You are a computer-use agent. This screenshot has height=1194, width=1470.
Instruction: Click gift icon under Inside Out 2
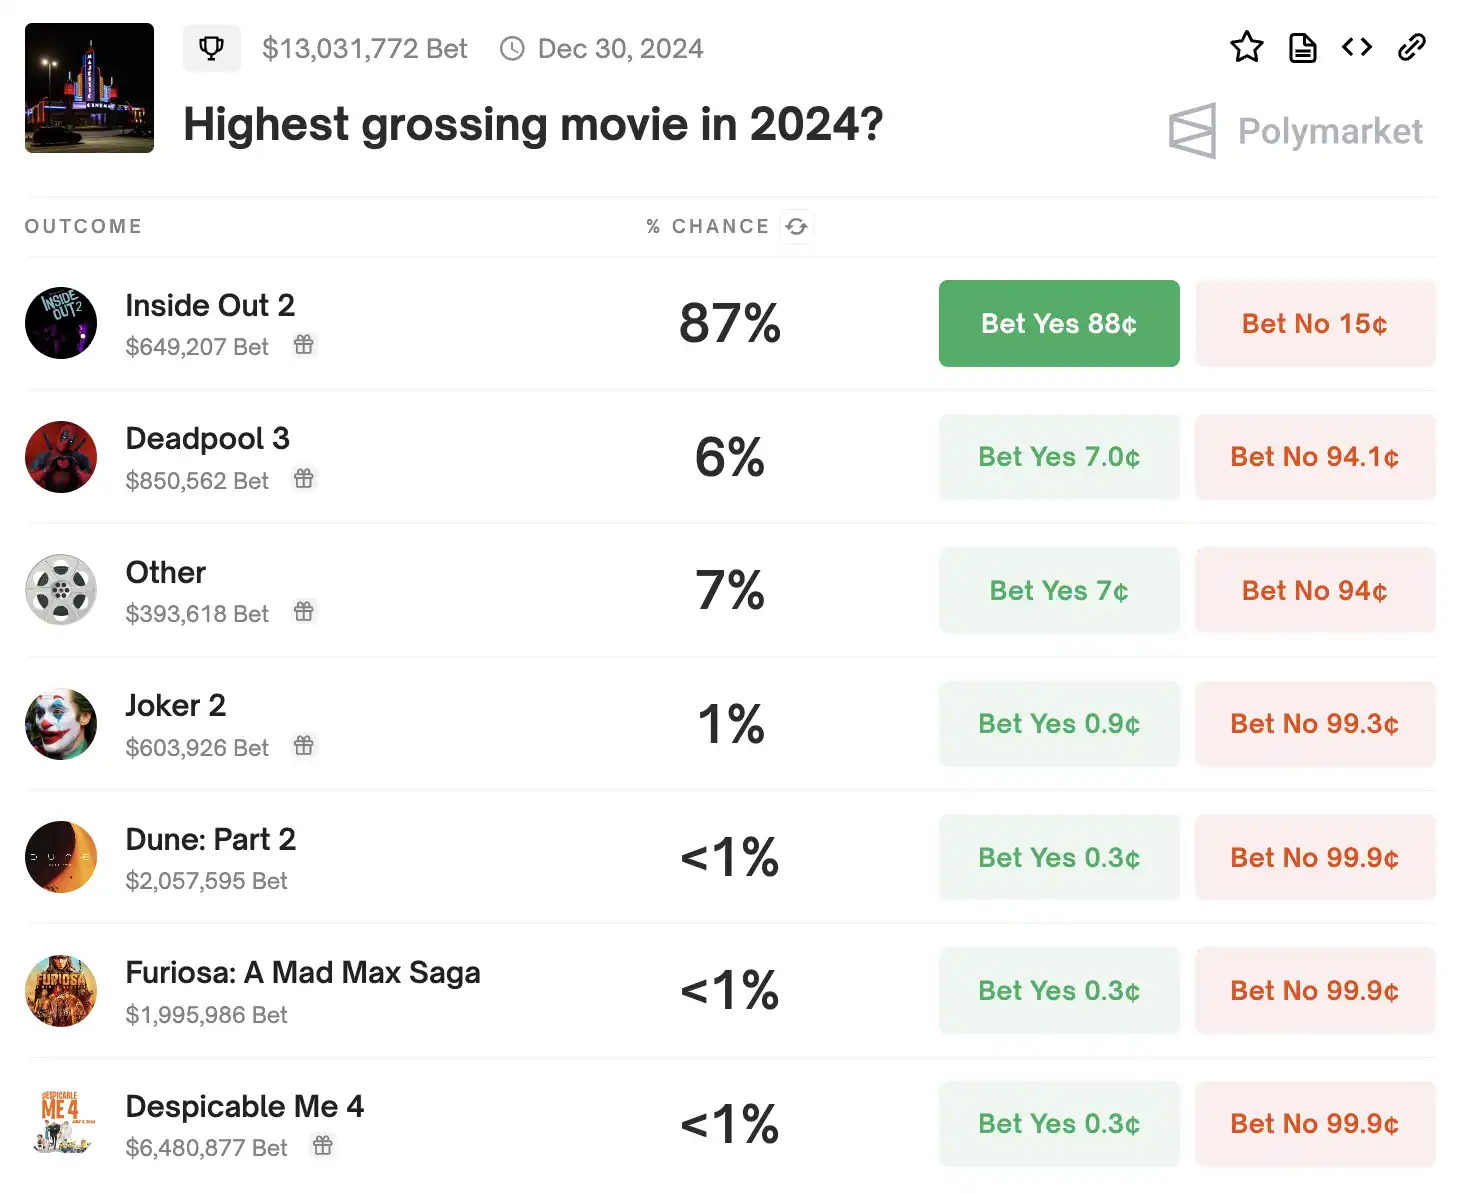(x=304, y=345)
